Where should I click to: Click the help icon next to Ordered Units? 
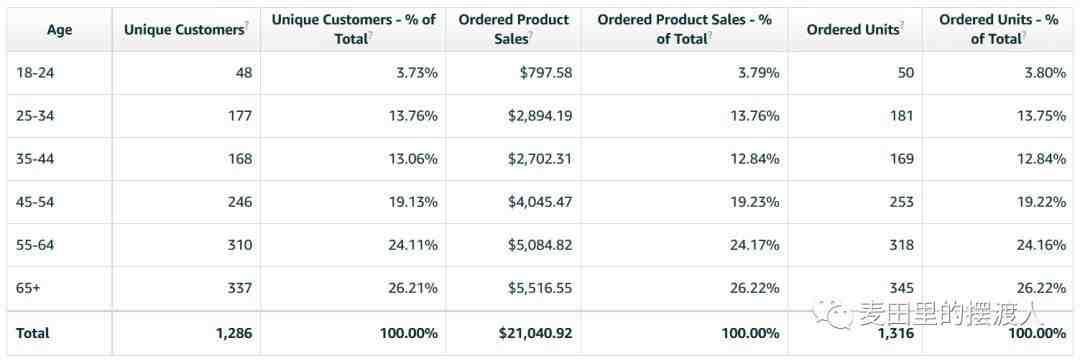902,25
